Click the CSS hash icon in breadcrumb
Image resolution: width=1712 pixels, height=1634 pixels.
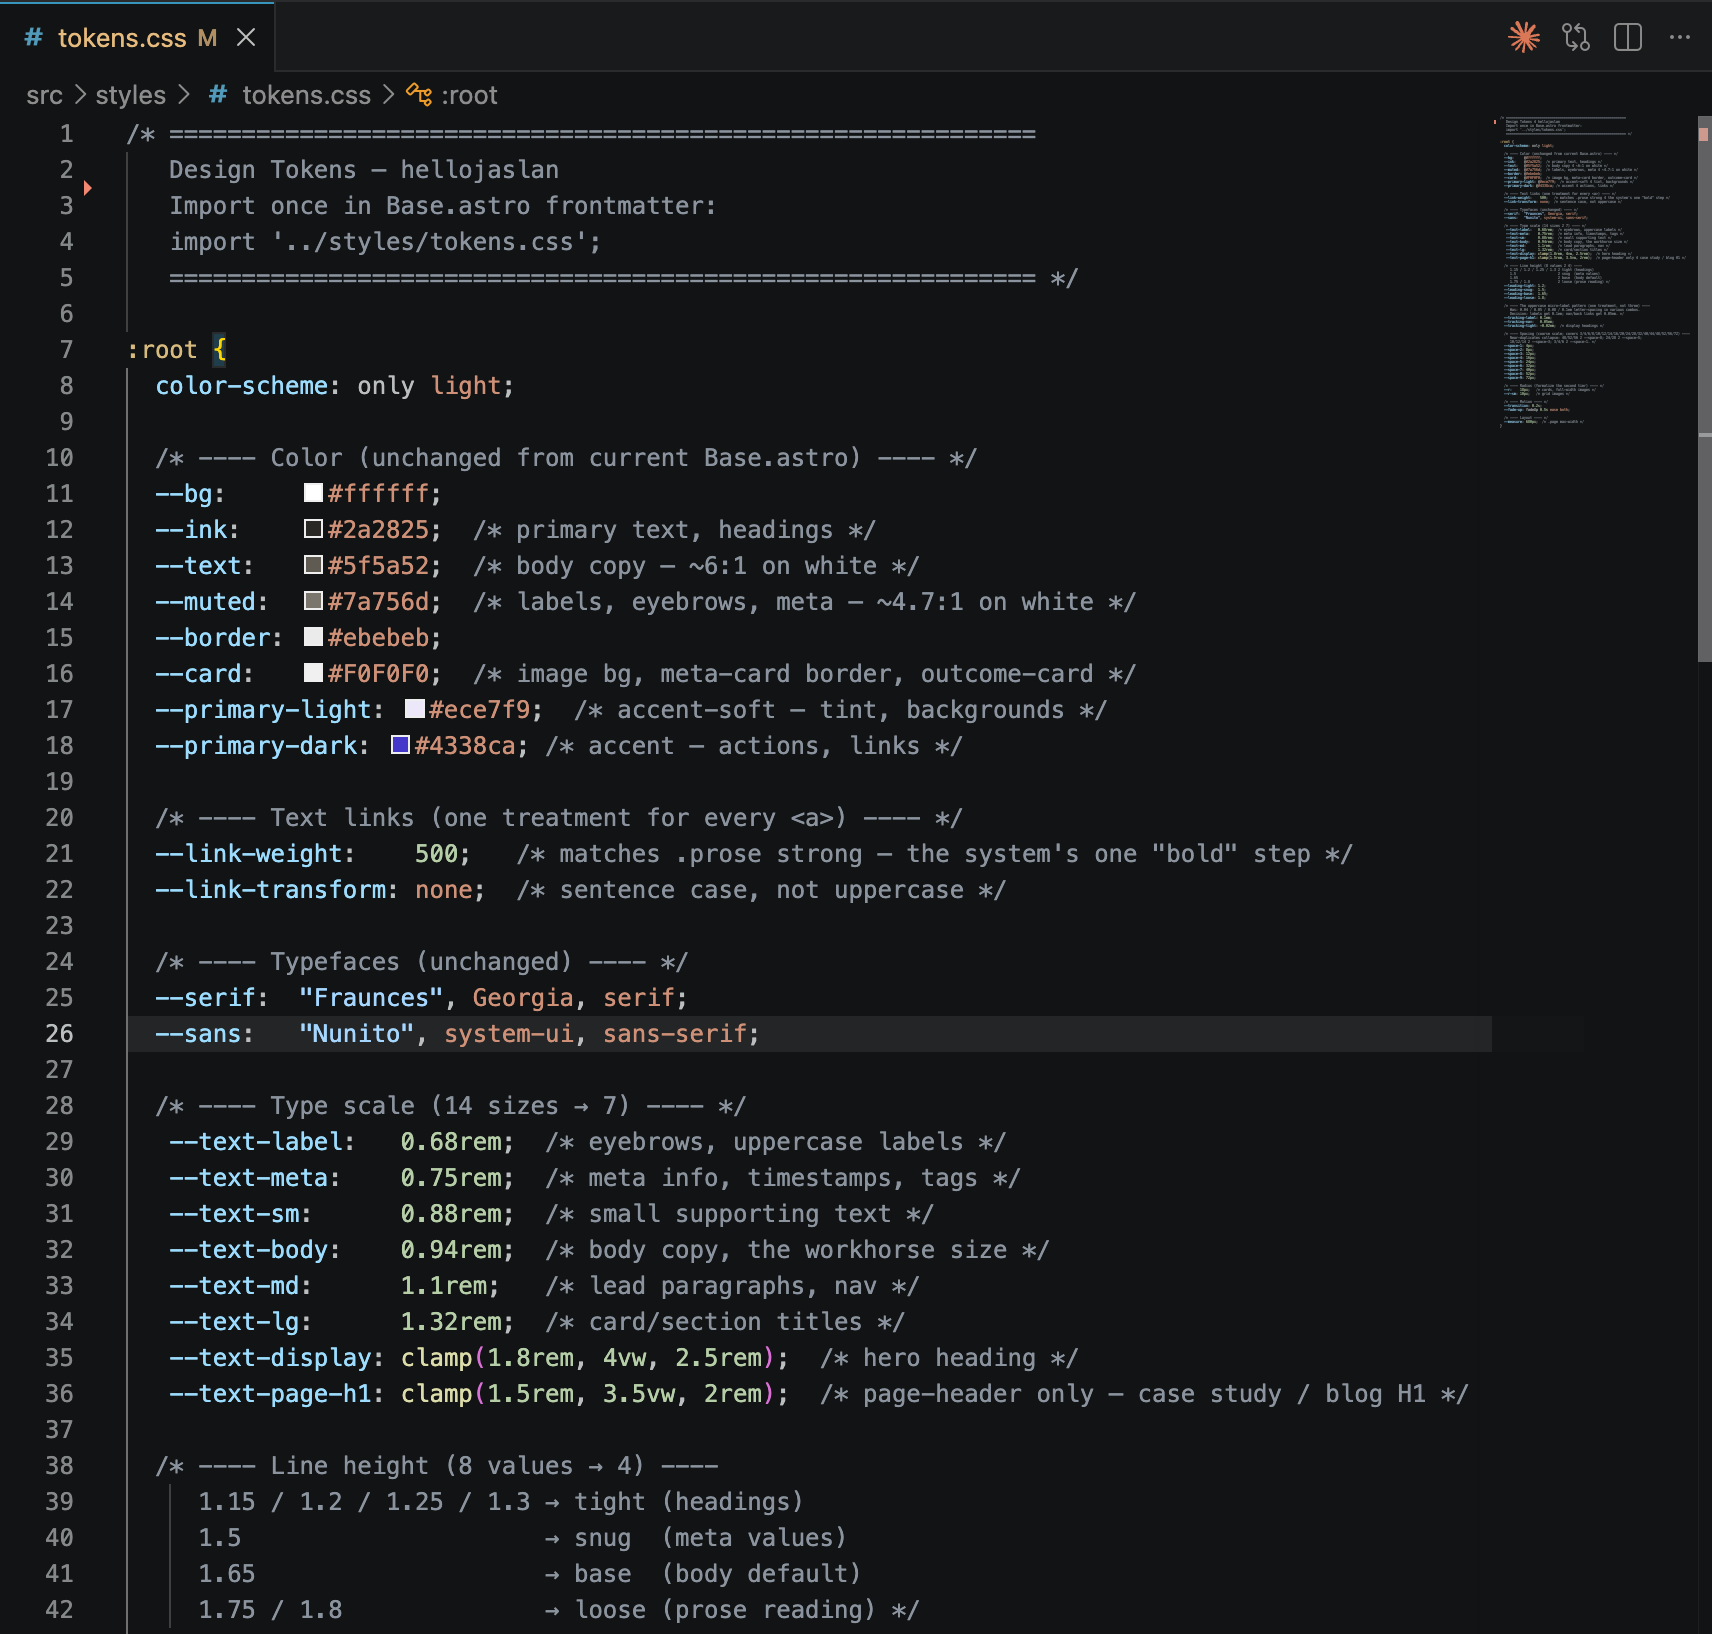pyautogui.click(x=218, y=95)
